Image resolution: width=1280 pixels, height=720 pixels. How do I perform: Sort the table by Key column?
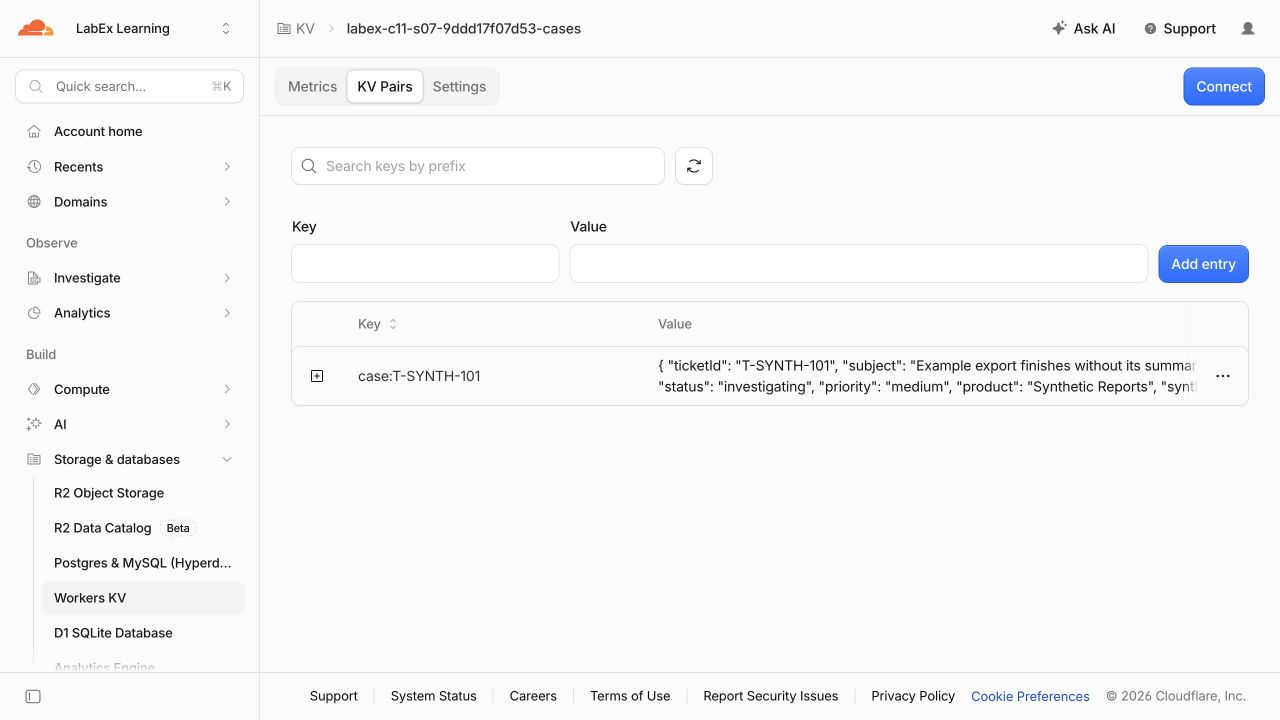378,324
